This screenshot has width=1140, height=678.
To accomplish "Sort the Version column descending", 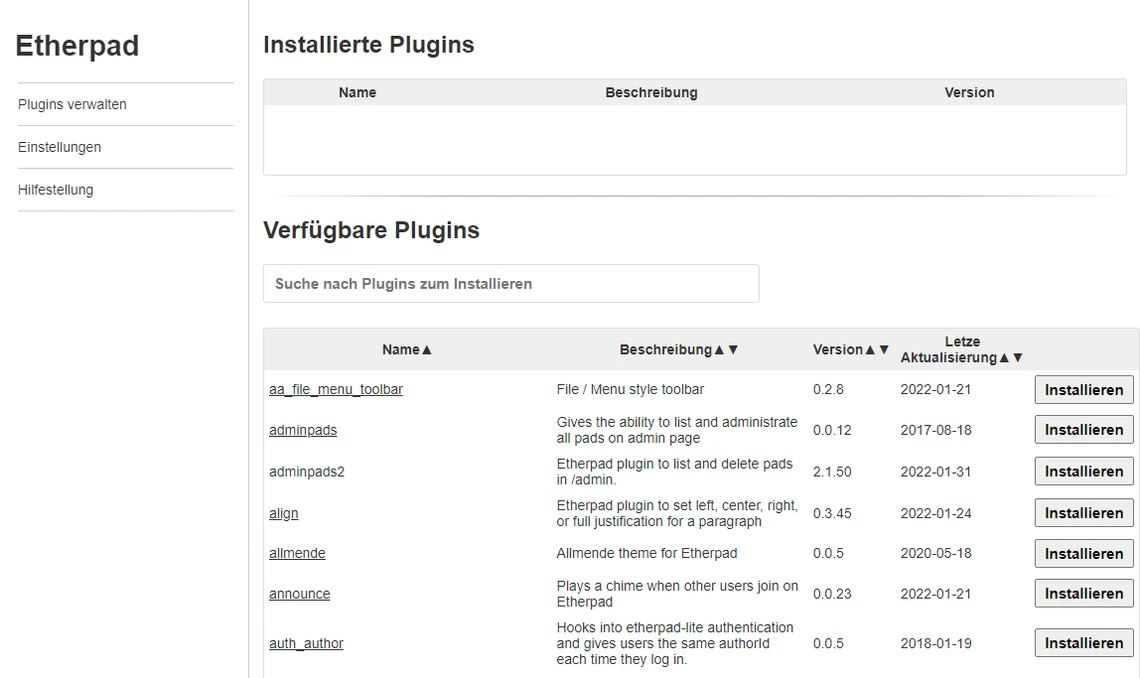I will coord(883,349).
